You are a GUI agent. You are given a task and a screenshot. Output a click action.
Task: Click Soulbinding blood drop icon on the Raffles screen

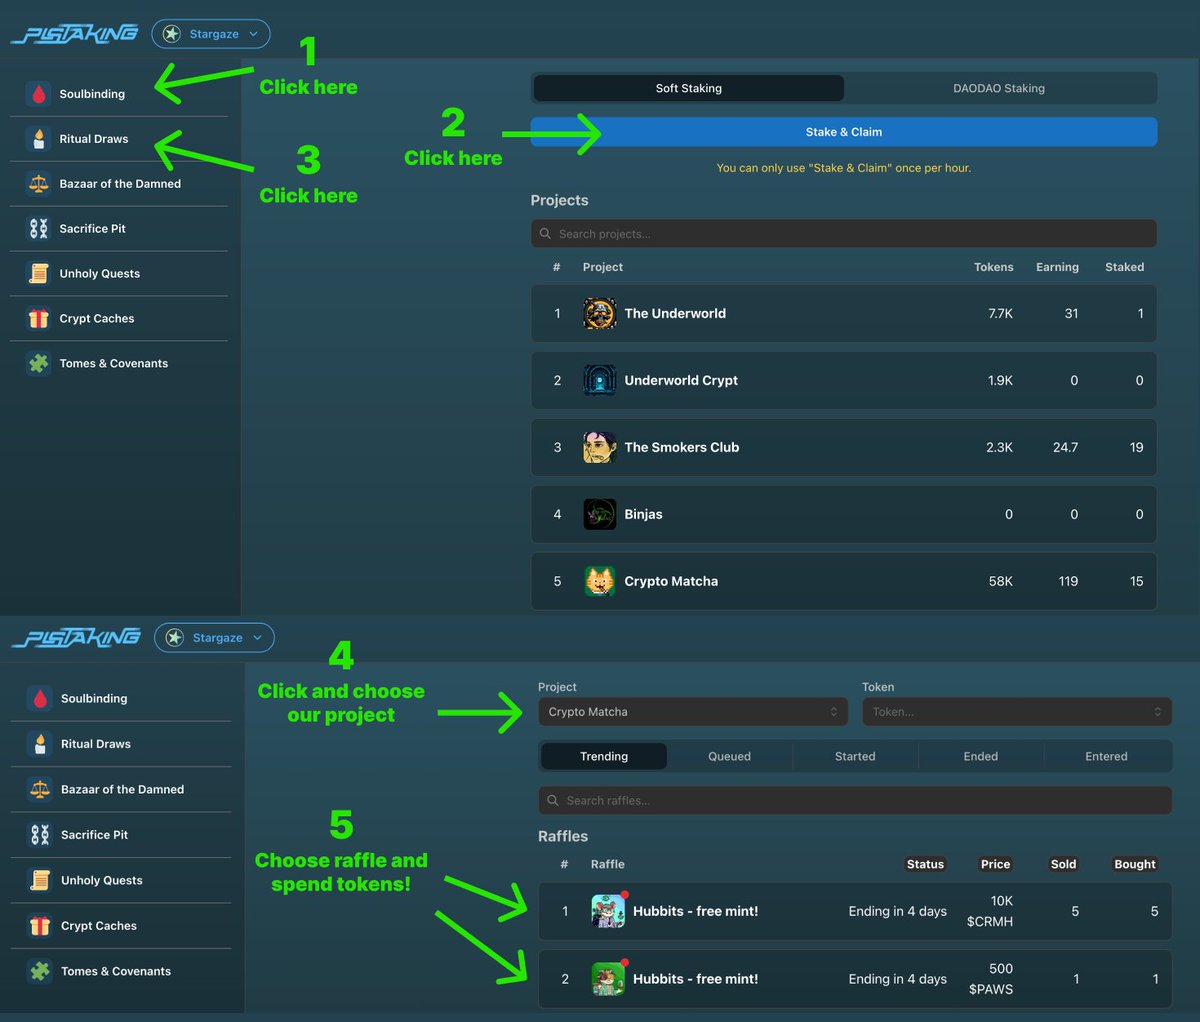tap(40, 699)
